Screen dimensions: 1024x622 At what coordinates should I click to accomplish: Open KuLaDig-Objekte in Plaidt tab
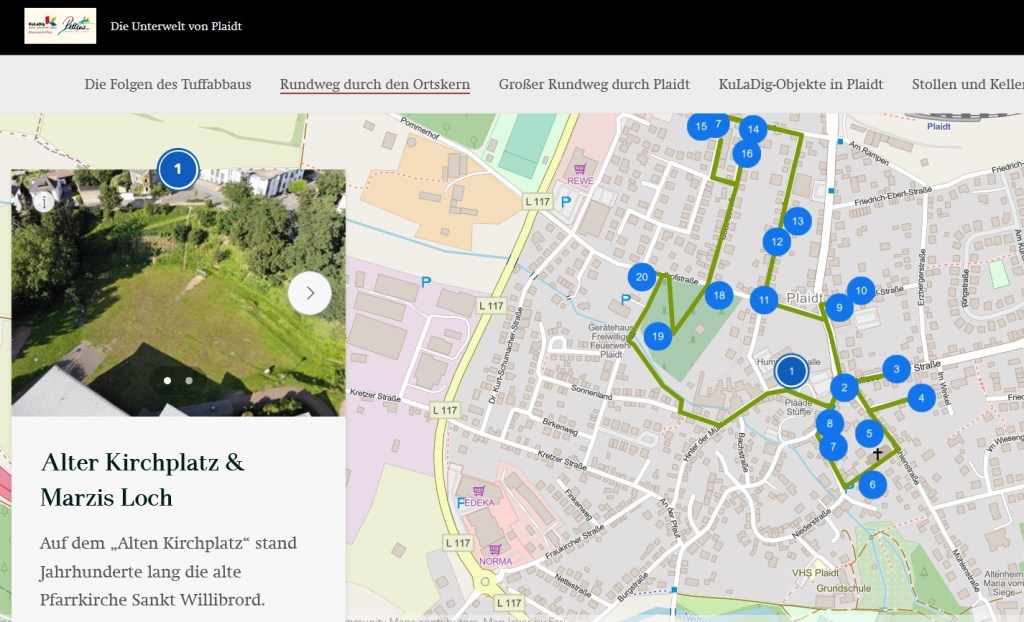(800, 84)
